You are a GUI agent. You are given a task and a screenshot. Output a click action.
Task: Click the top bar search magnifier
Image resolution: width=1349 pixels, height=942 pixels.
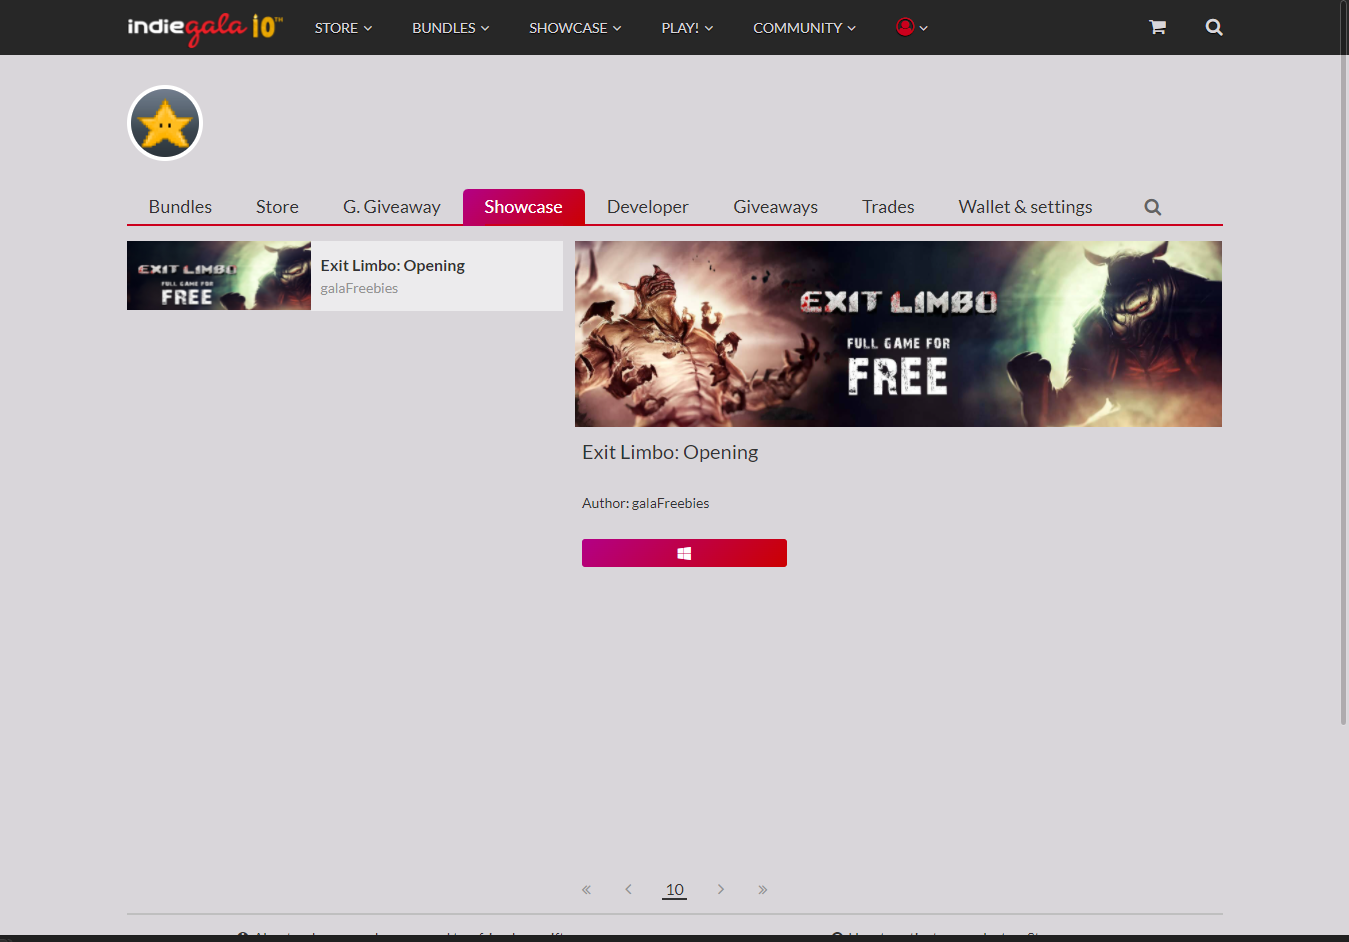[1214, 27]
